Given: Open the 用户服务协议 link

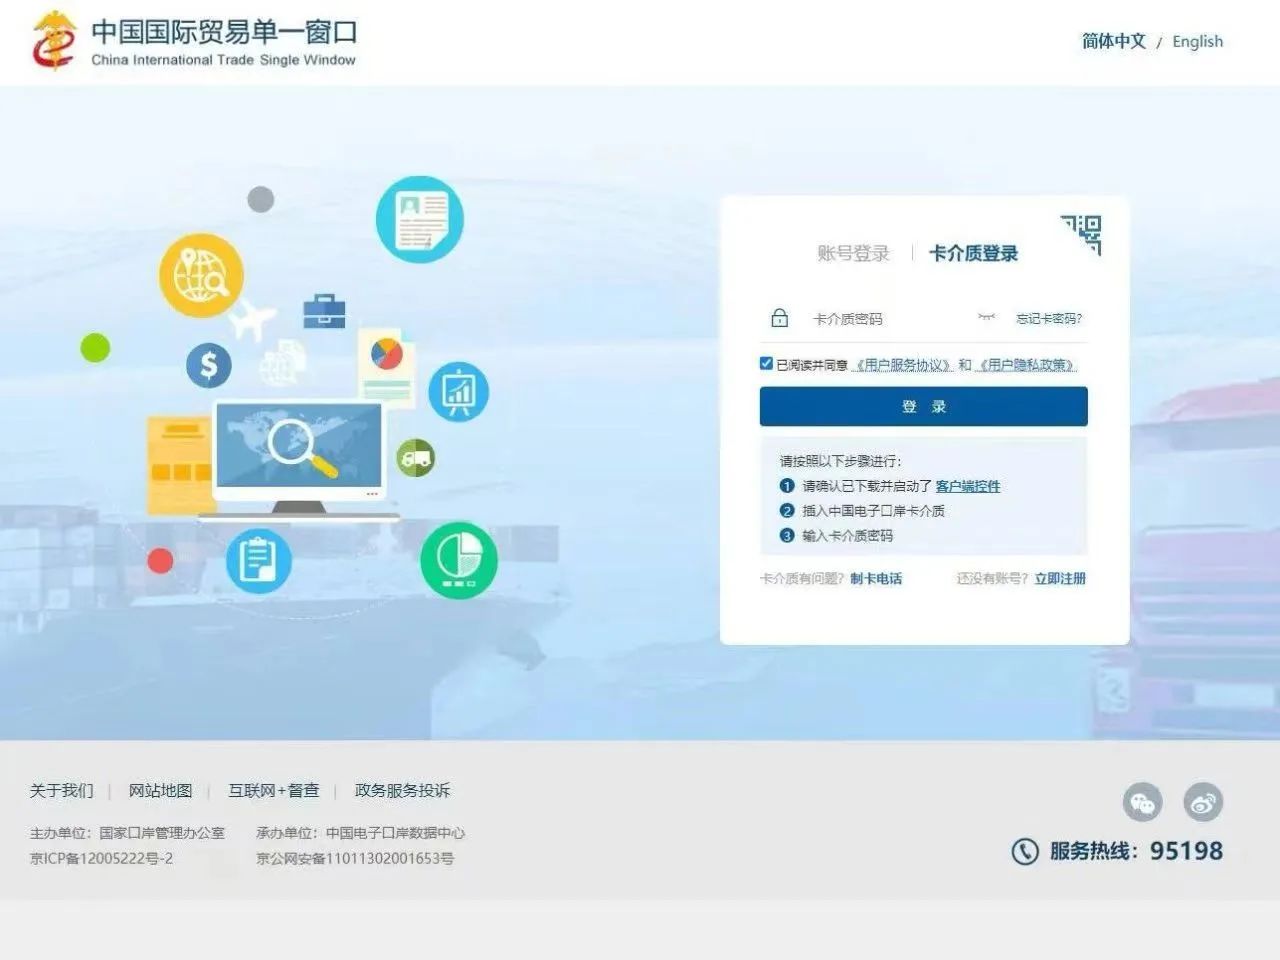Looking at the screenshot, I should (903, 365).
